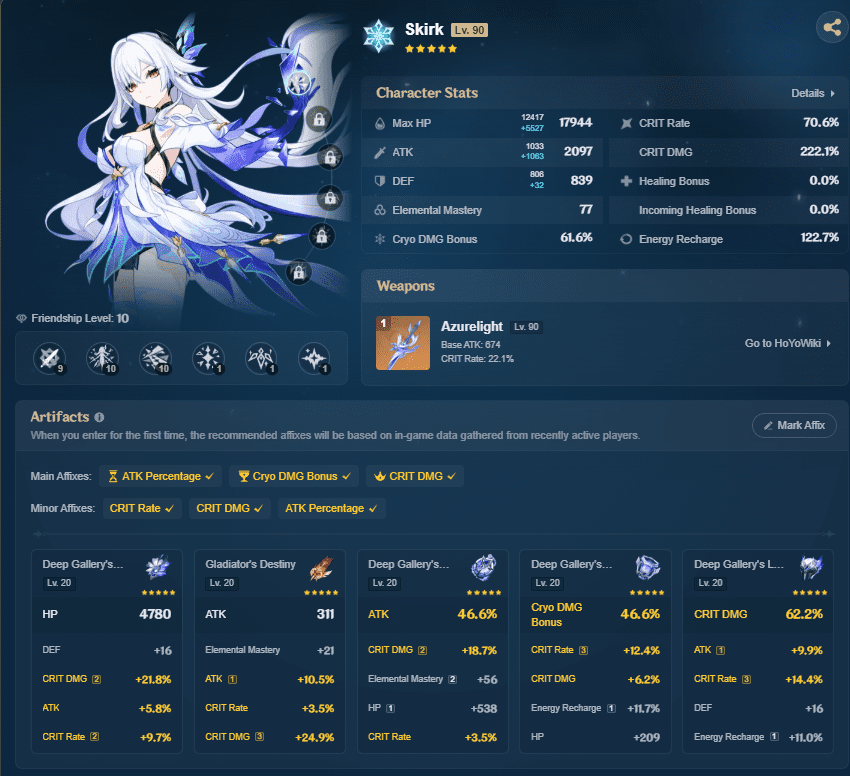Click a padlock icon on the character model

(318, 119)
